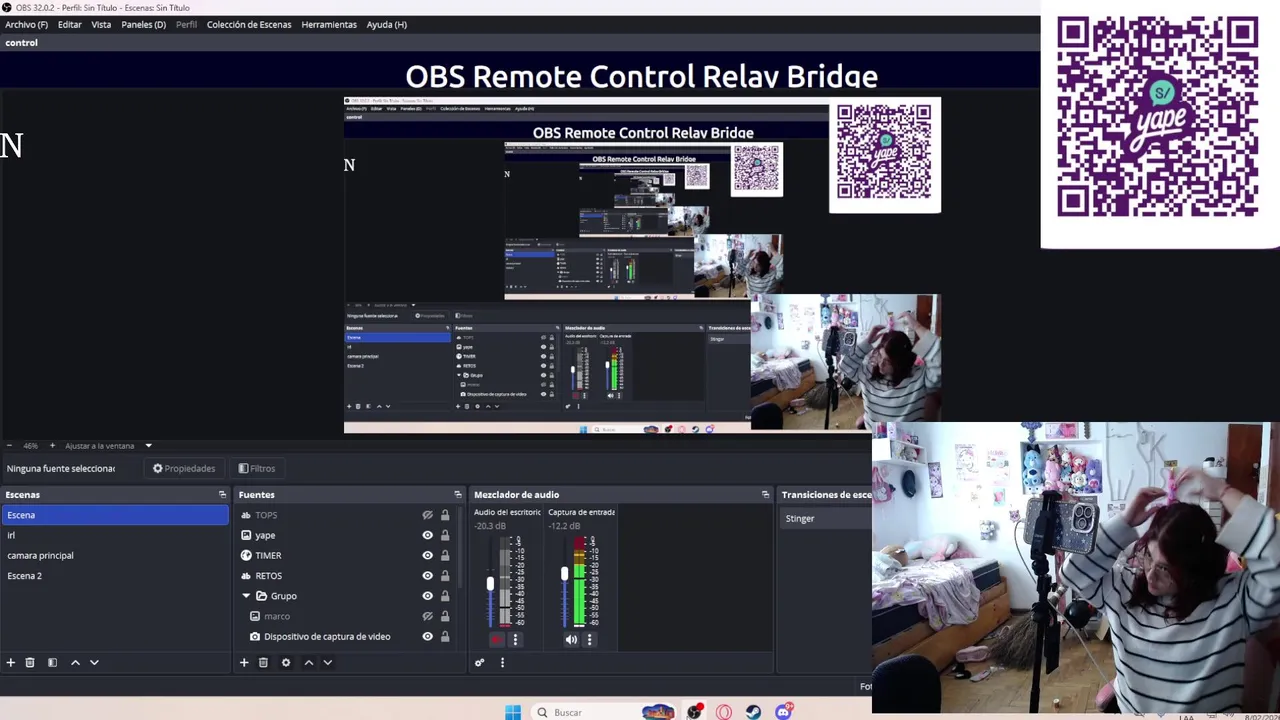Open Opera browser taskbar icon
This screenshot has height=720, width=1280.
point(723,712)
